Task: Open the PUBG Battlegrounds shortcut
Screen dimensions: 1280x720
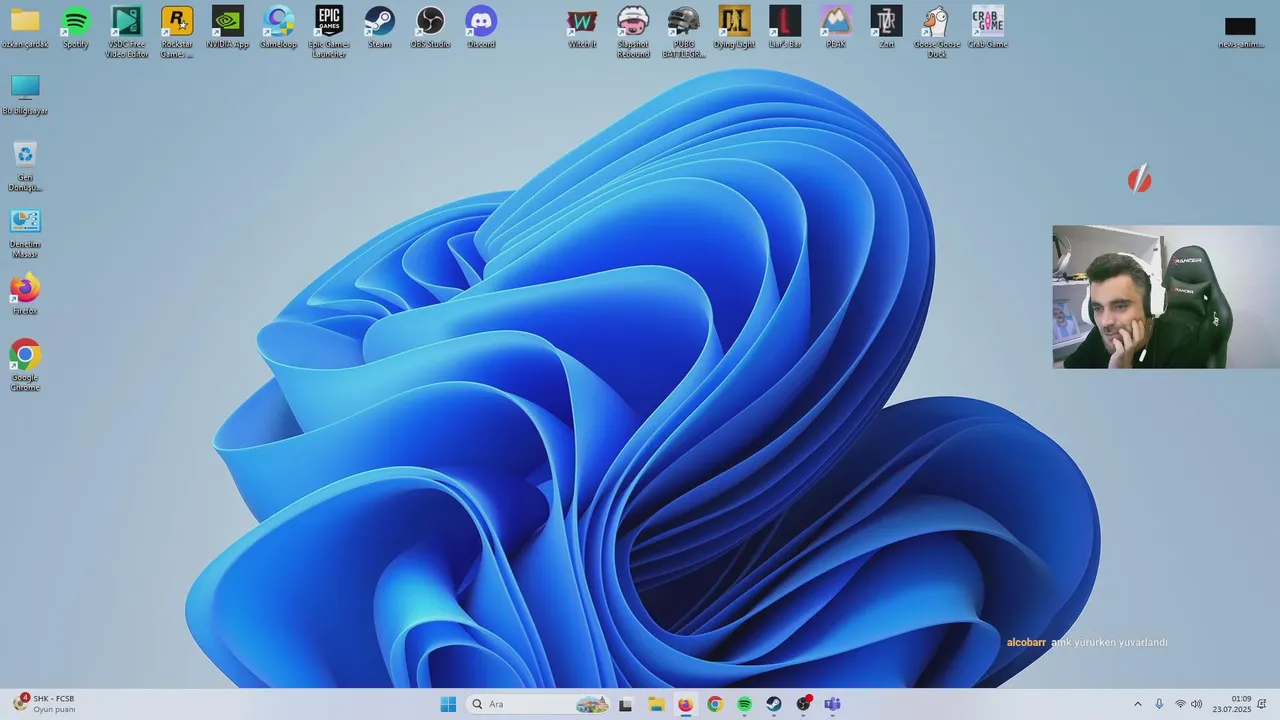Action: click(x=684, y=32)
